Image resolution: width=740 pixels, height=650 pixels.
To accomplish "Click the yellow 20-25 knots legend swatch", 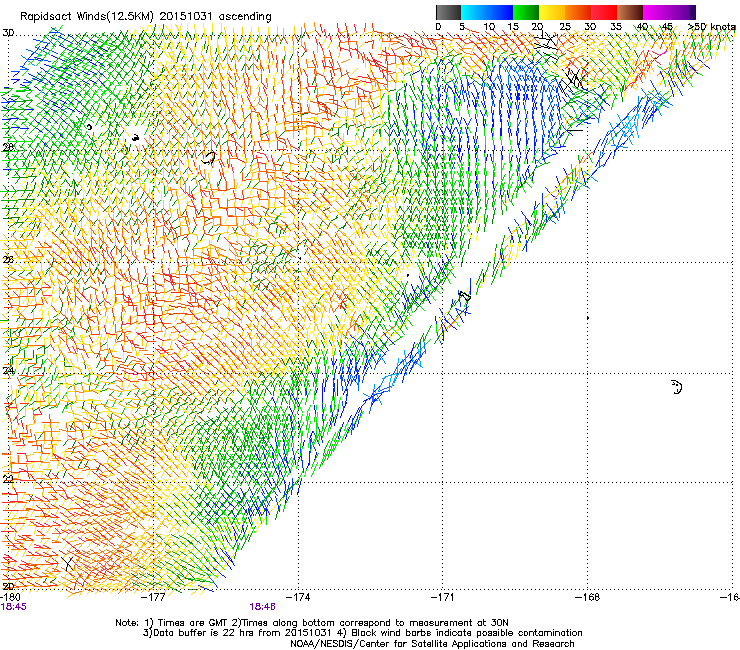I will click(552, 12).
